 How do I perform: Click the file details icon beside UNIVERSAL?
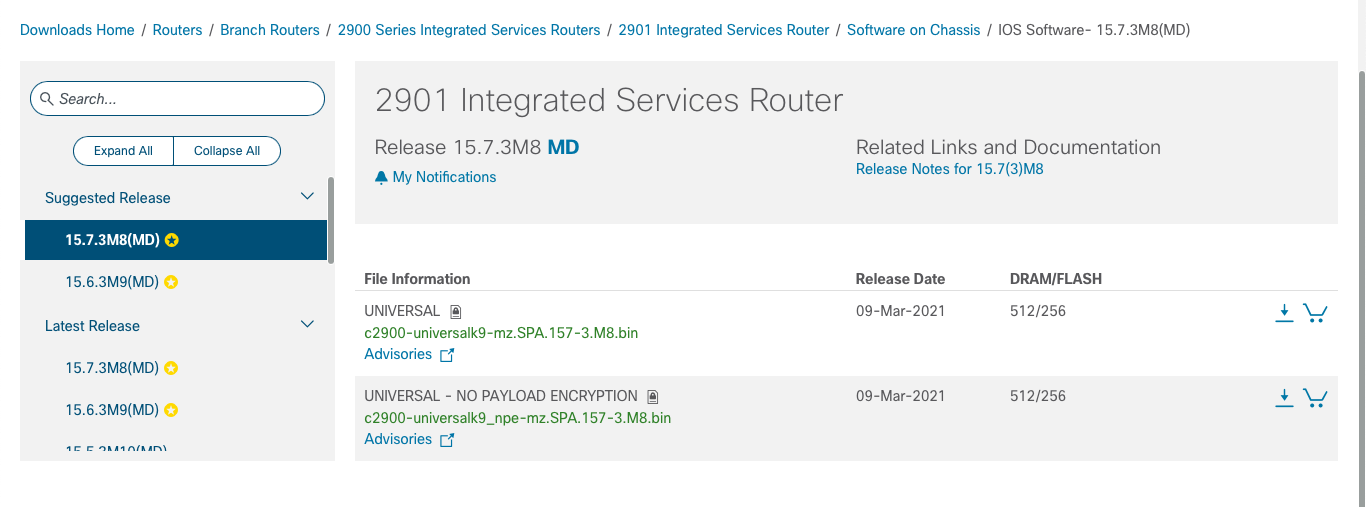[x=455, y=312]
